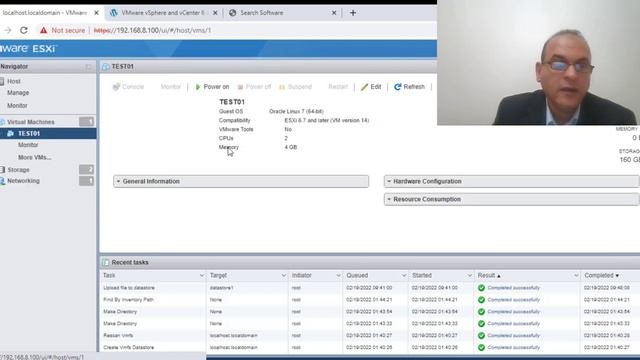Click the Recent tasks panel icon
640x360 pixels.
[x=106, y=262]
